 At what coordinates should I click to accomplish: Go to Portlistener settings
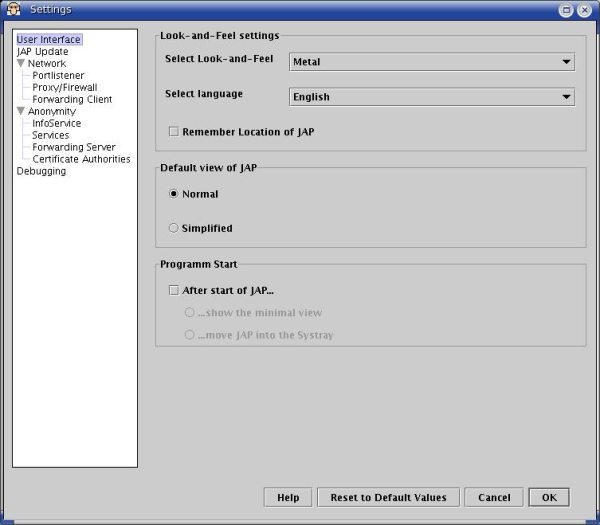pyautogui.click(x=58, y=76)
